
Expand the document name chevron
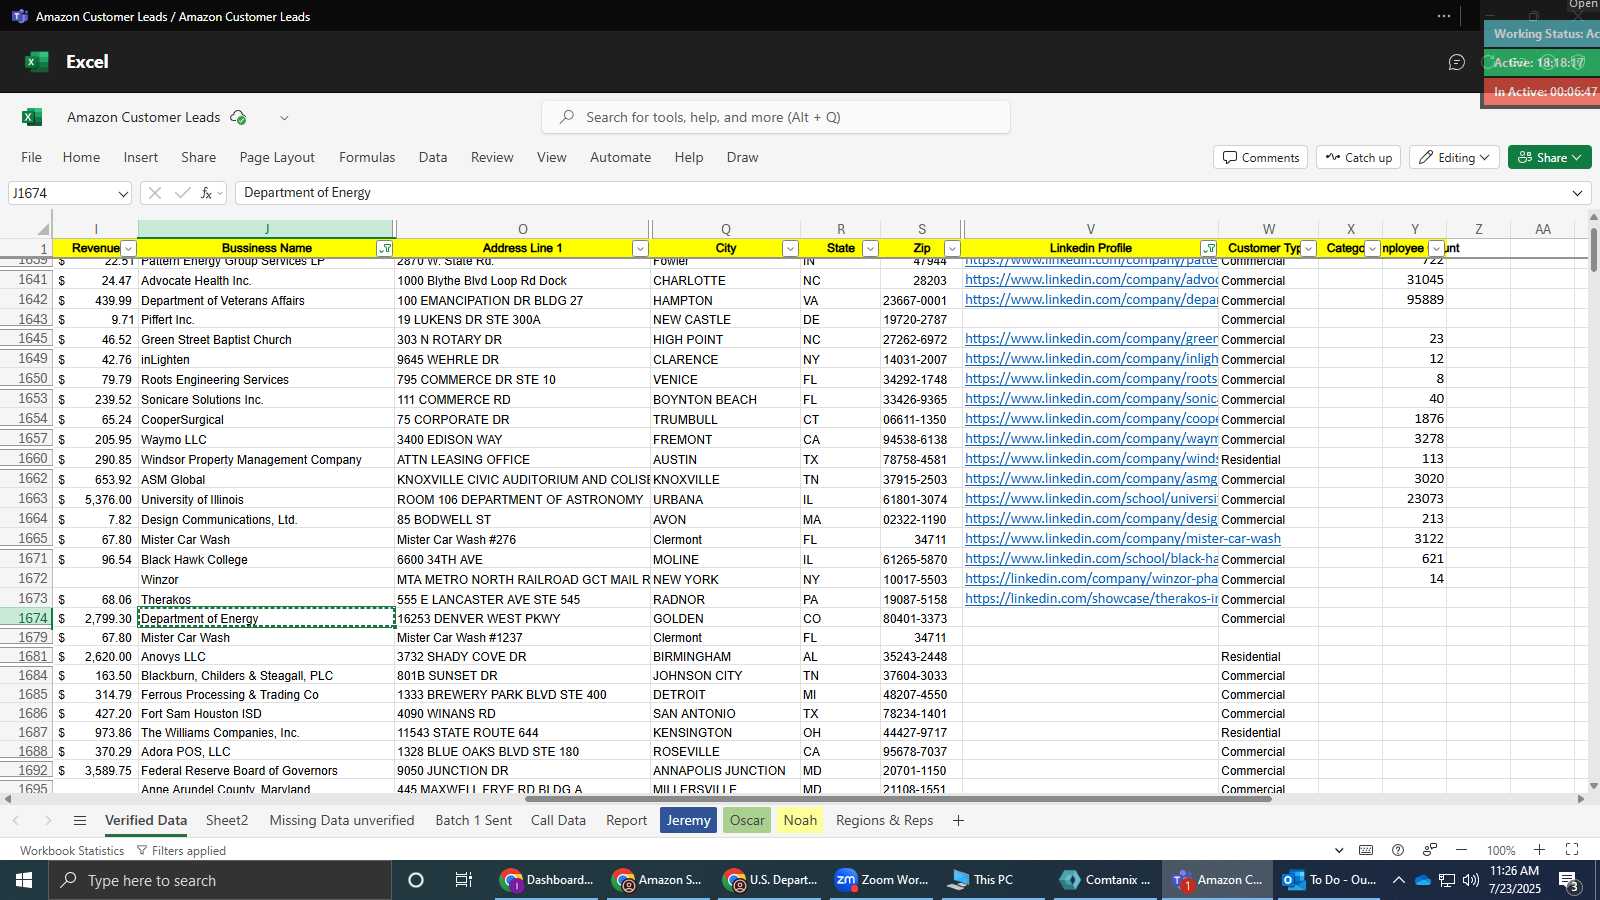[284, 118]
